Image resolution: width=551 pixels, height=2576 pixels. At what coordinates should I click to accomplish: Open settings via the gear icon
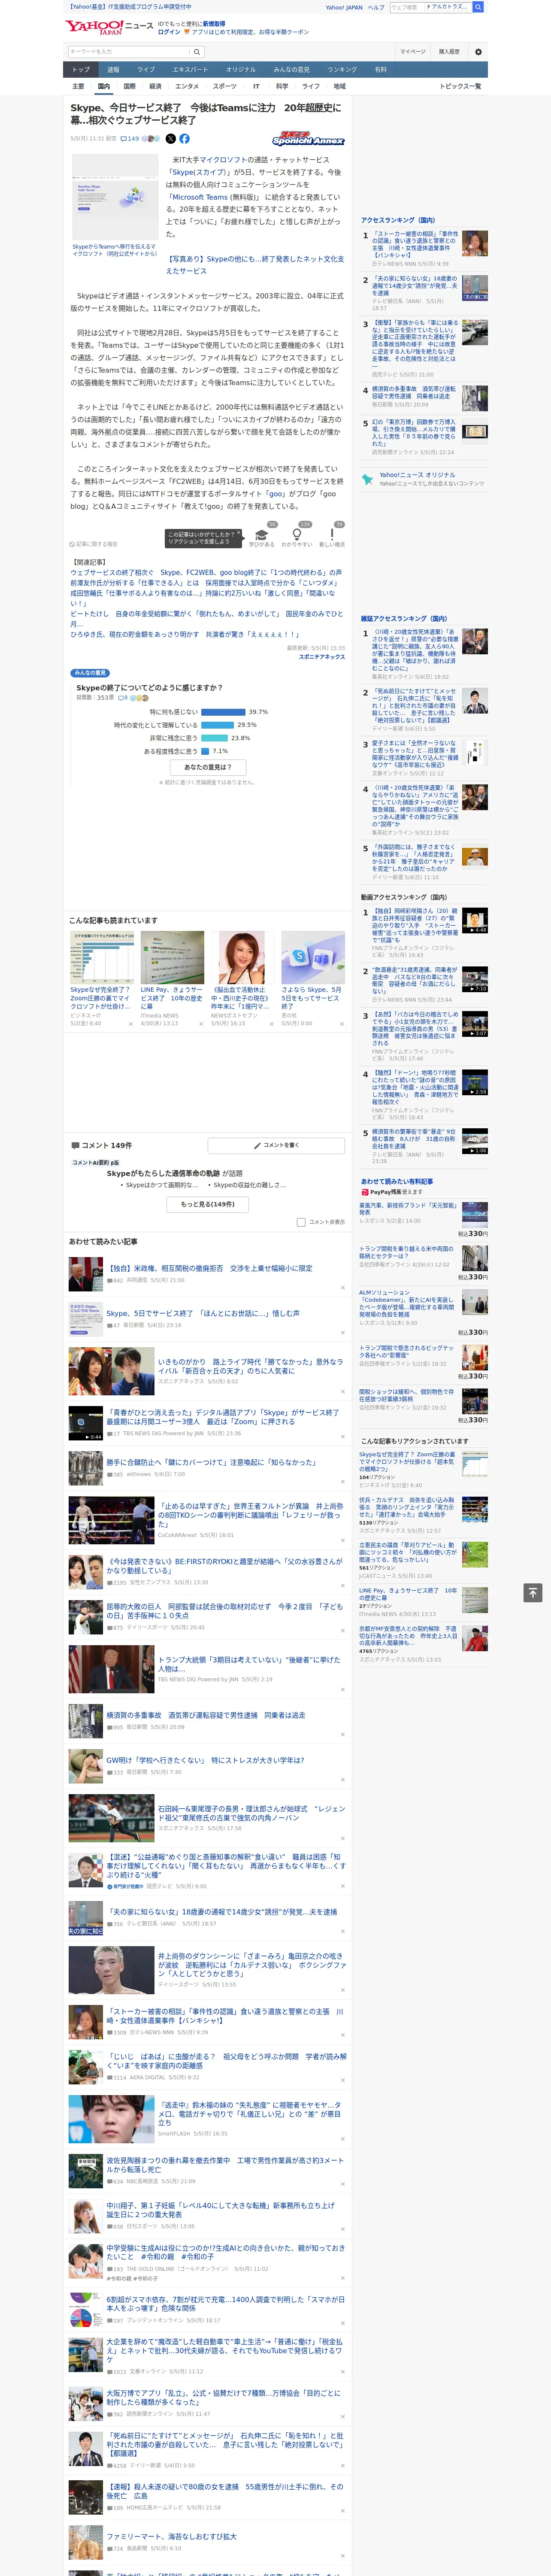[x=478, y=51]
